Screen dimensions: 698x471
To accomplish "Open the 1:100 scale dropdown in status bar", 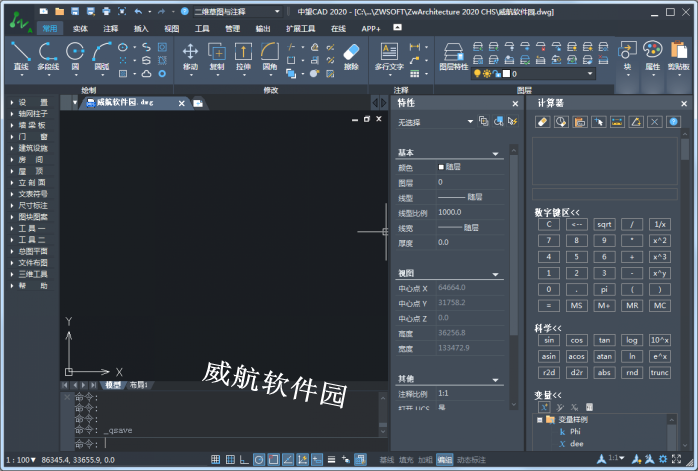I will pyautogui.click(x=20, y=460).
